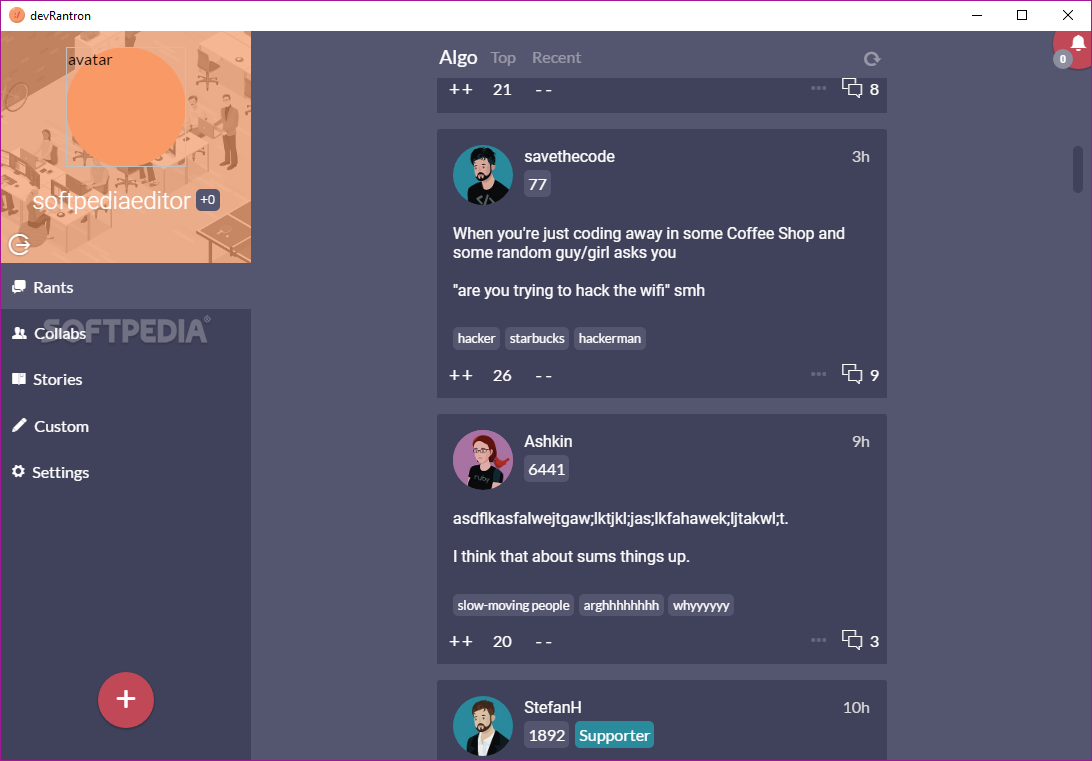Open more options on Ashkin's rant

pos(818,640)
